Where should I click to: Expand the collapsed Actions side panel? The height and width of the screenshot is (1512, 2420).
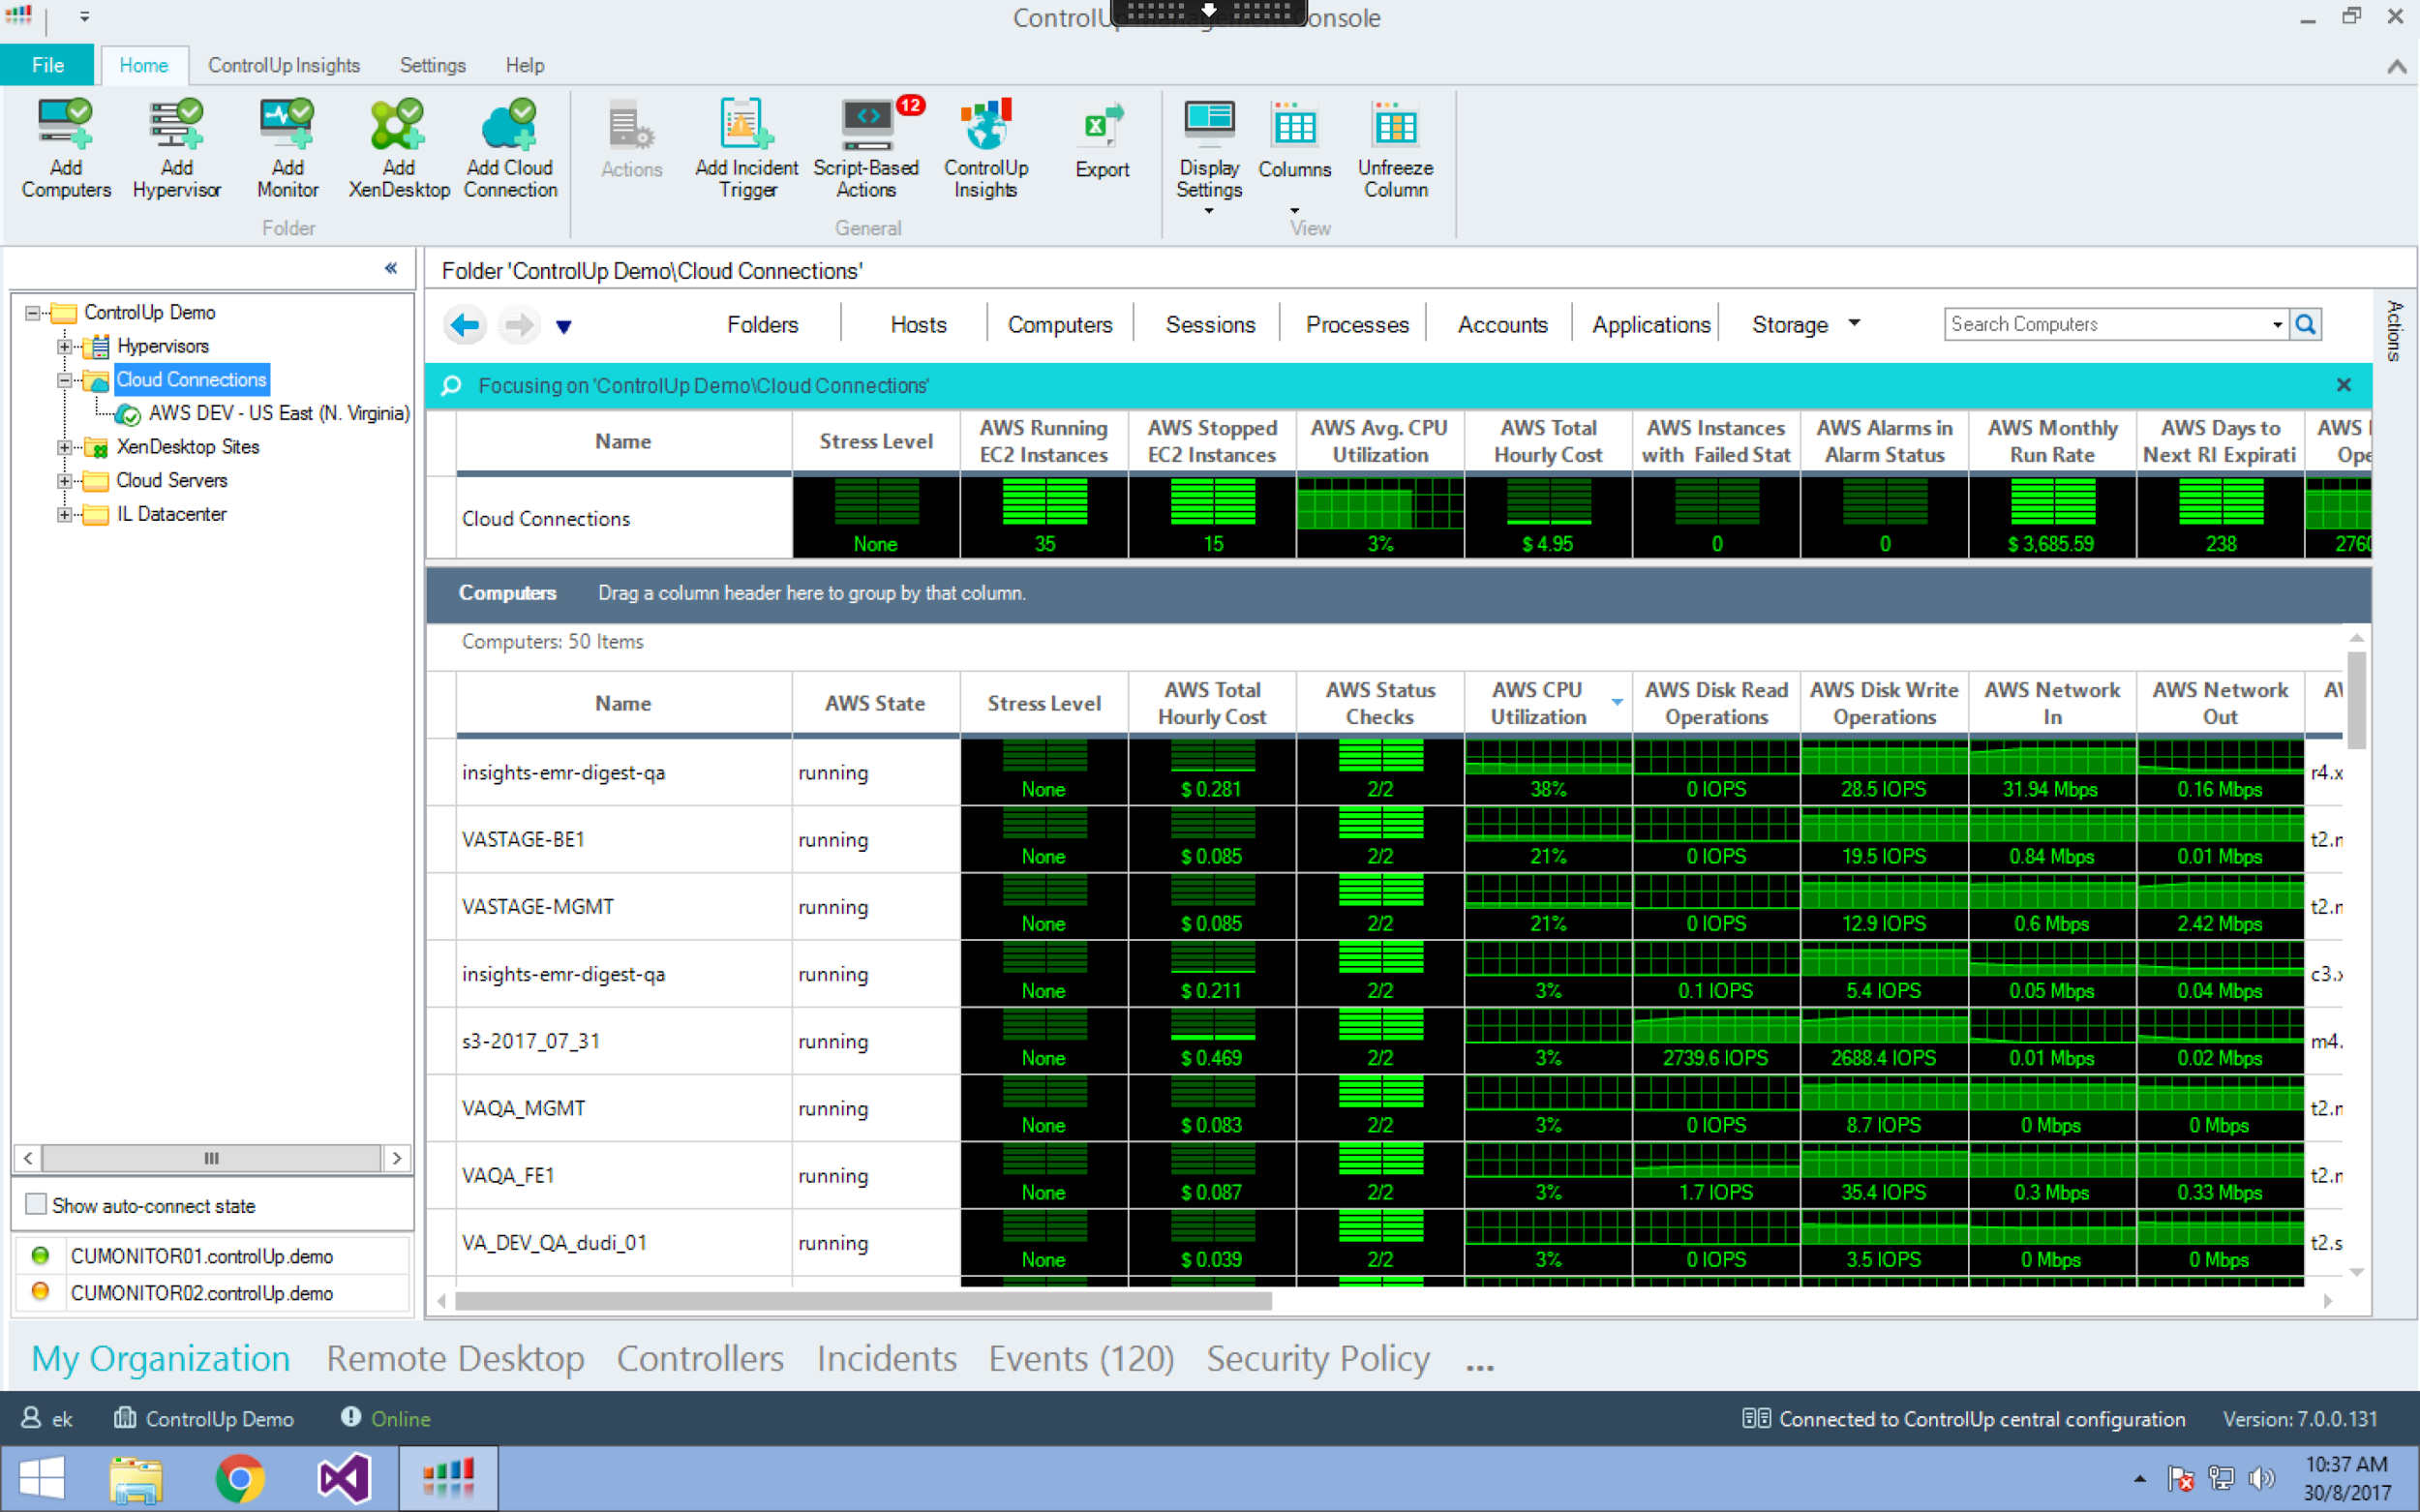point(2394,330)
